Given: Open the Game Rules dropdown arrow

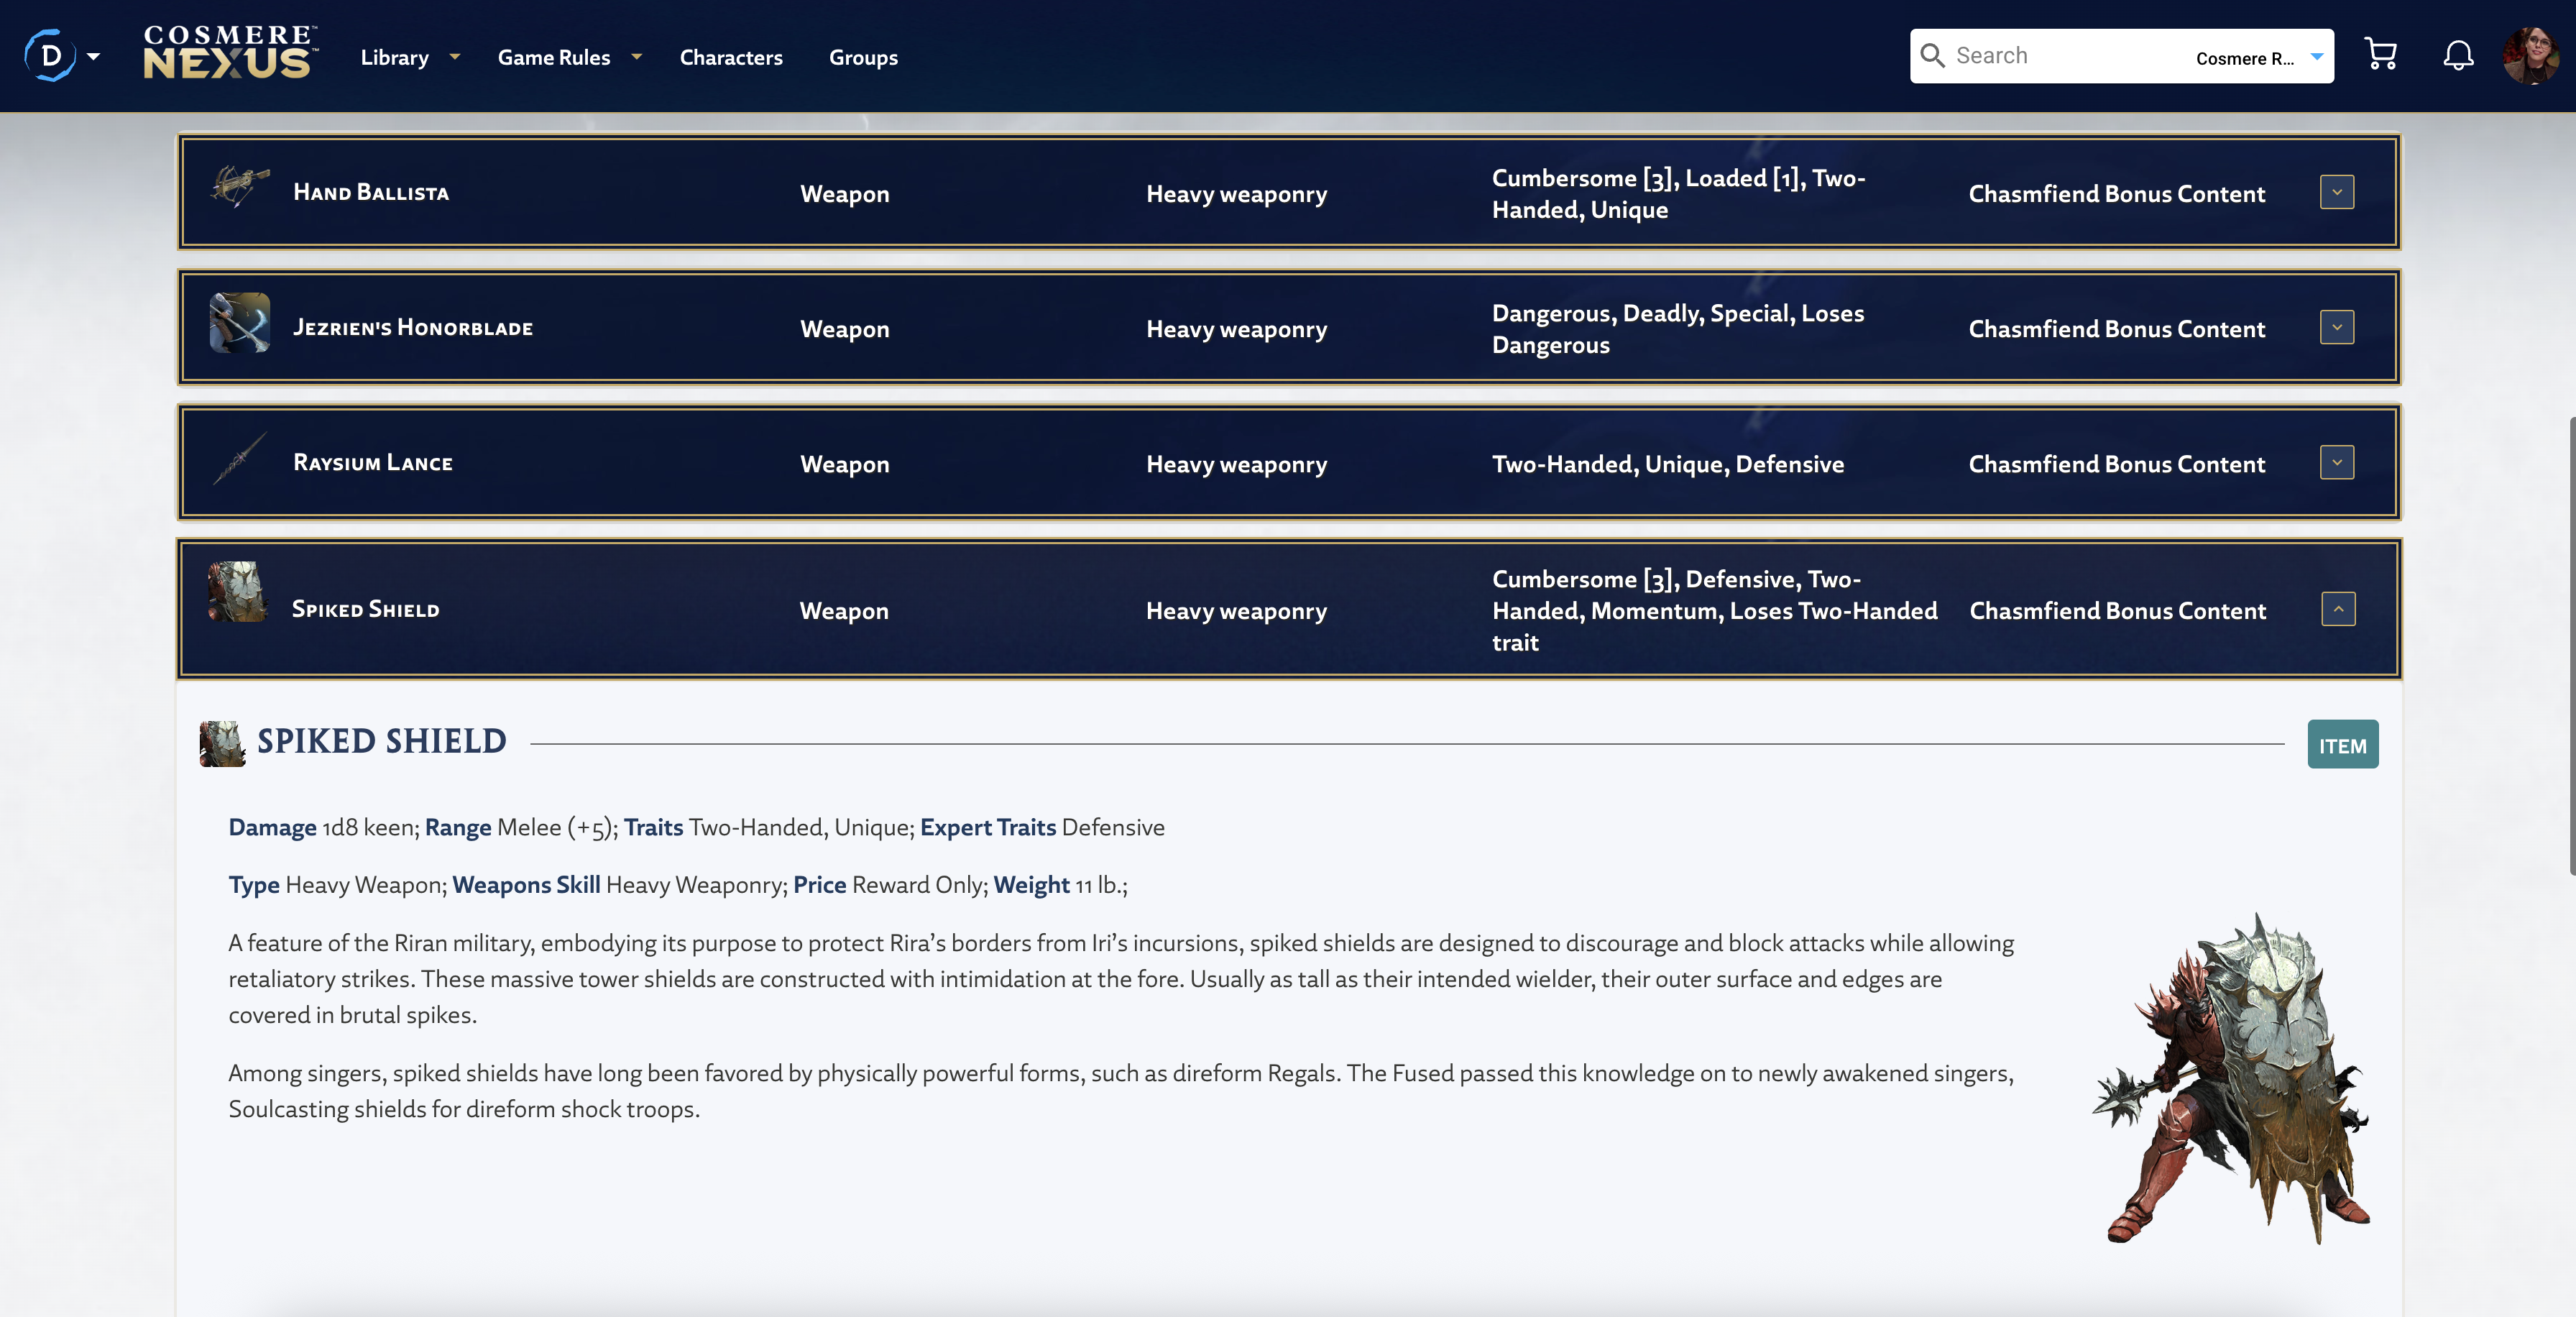Looking at the screenshot, I should pos(636,57).
